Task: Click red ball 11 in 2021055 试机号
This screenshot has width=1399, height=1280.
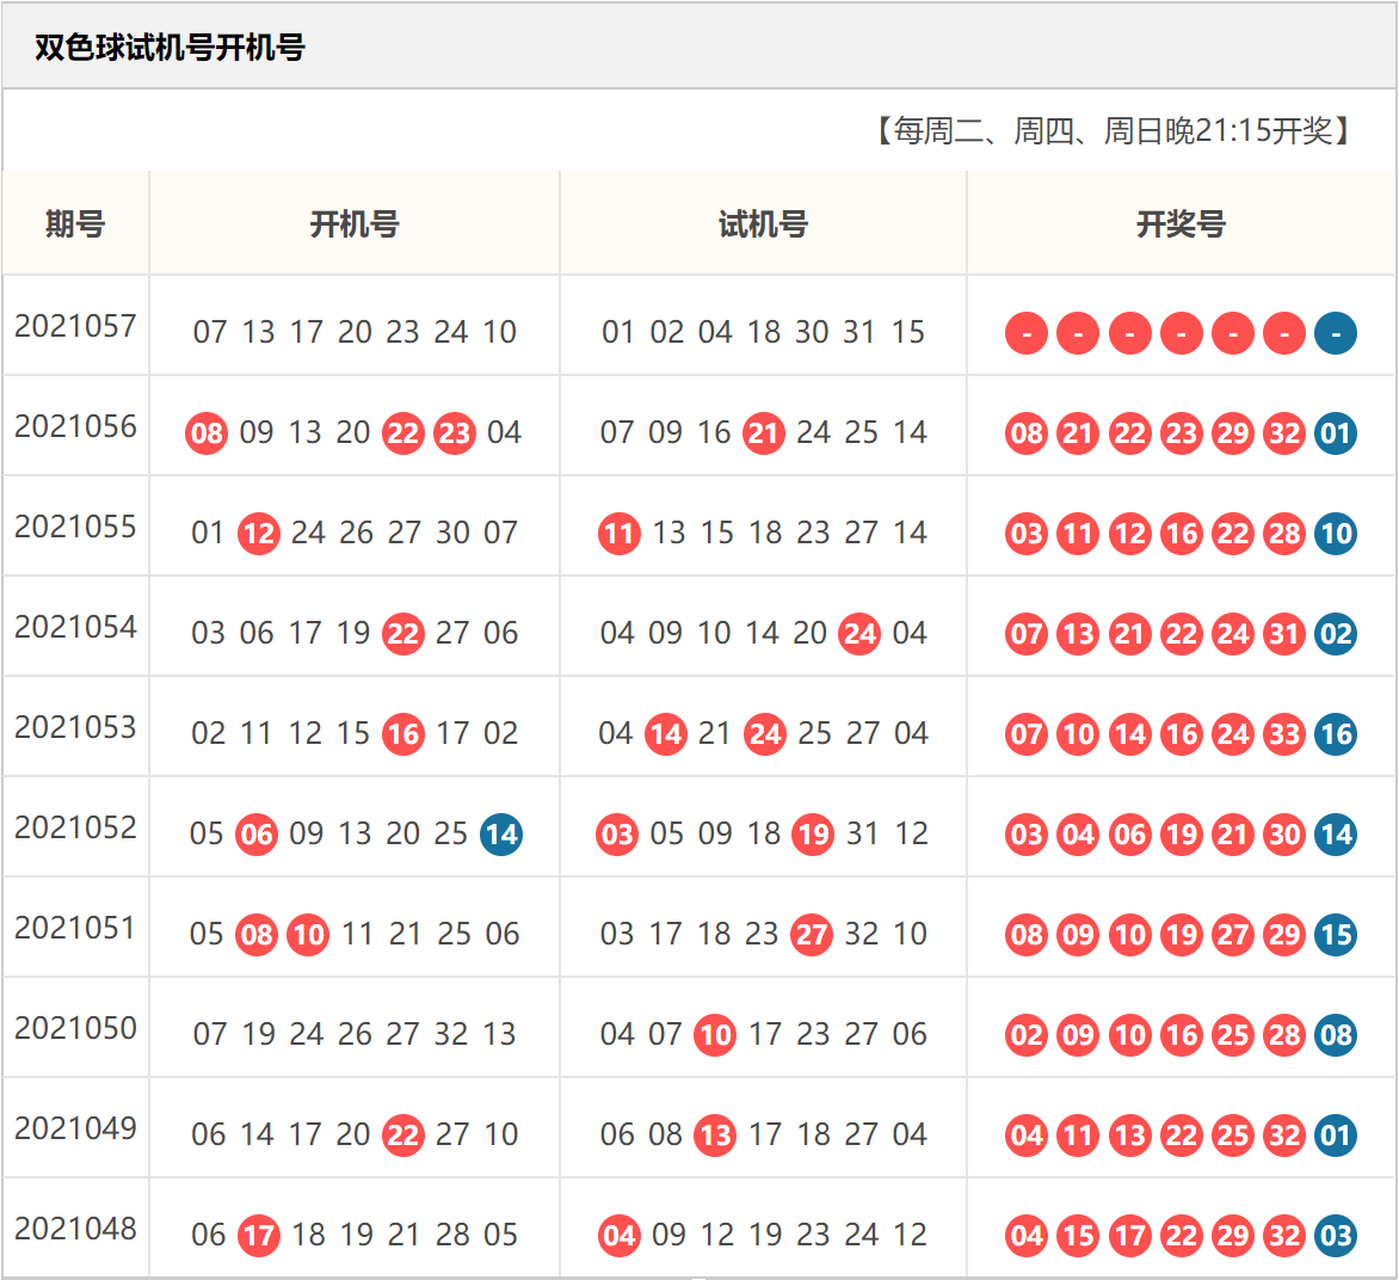Action: [x=619, y=533]
